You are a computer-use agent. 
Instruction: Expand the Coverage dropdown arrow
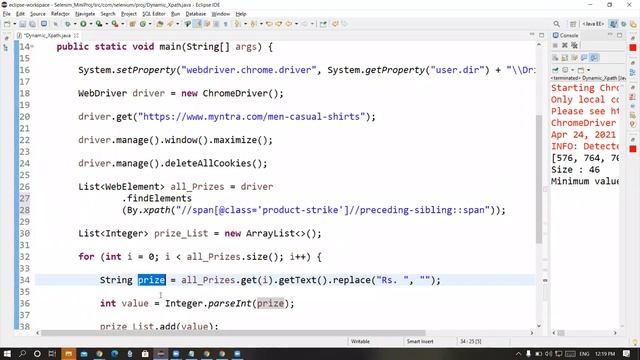(x=106, y=24)
